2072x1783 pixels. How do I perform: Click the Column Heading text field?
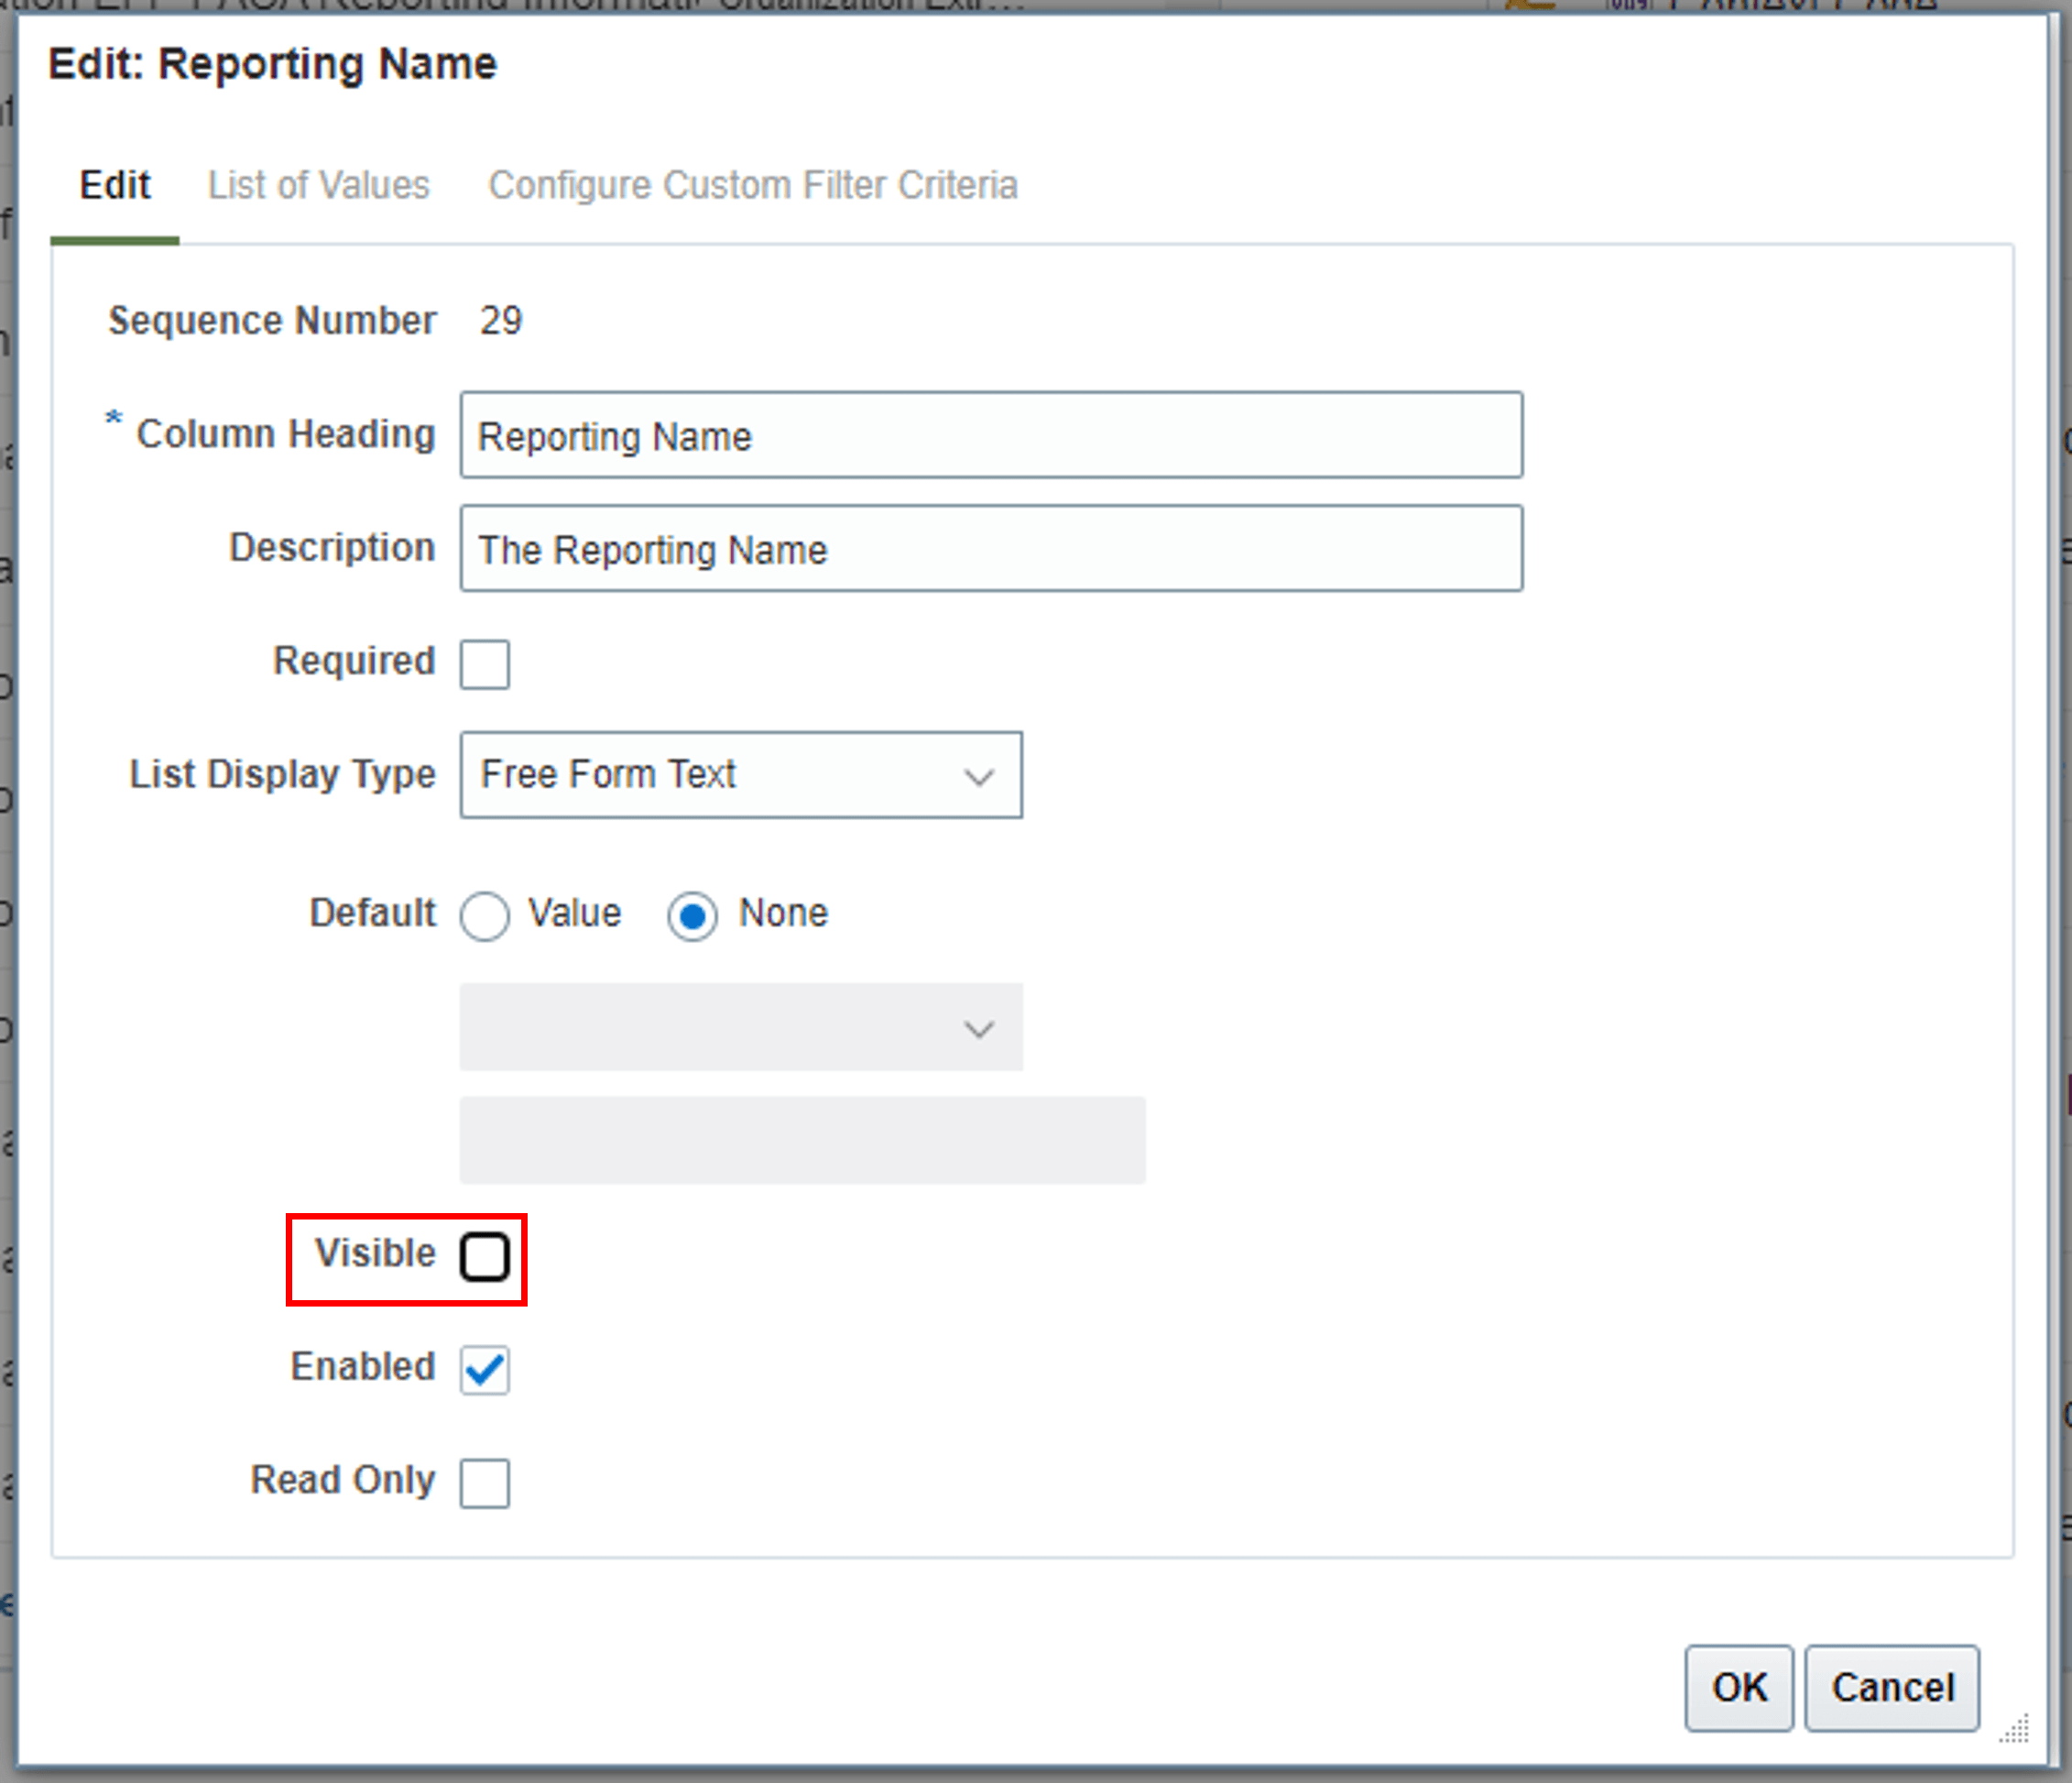[x=990, y=436]
